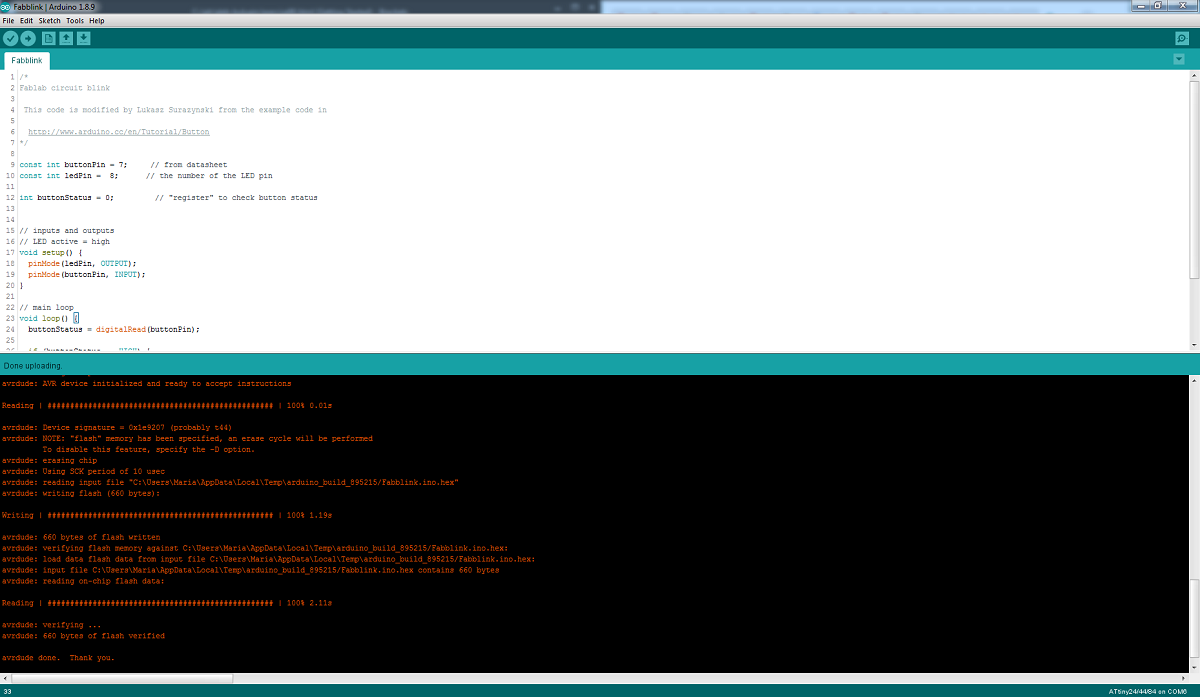Click the 'pinMode(buttonPin, INPUT);' line
The height and width of the screenshot is (697, 1200).
tap(87, 274)
